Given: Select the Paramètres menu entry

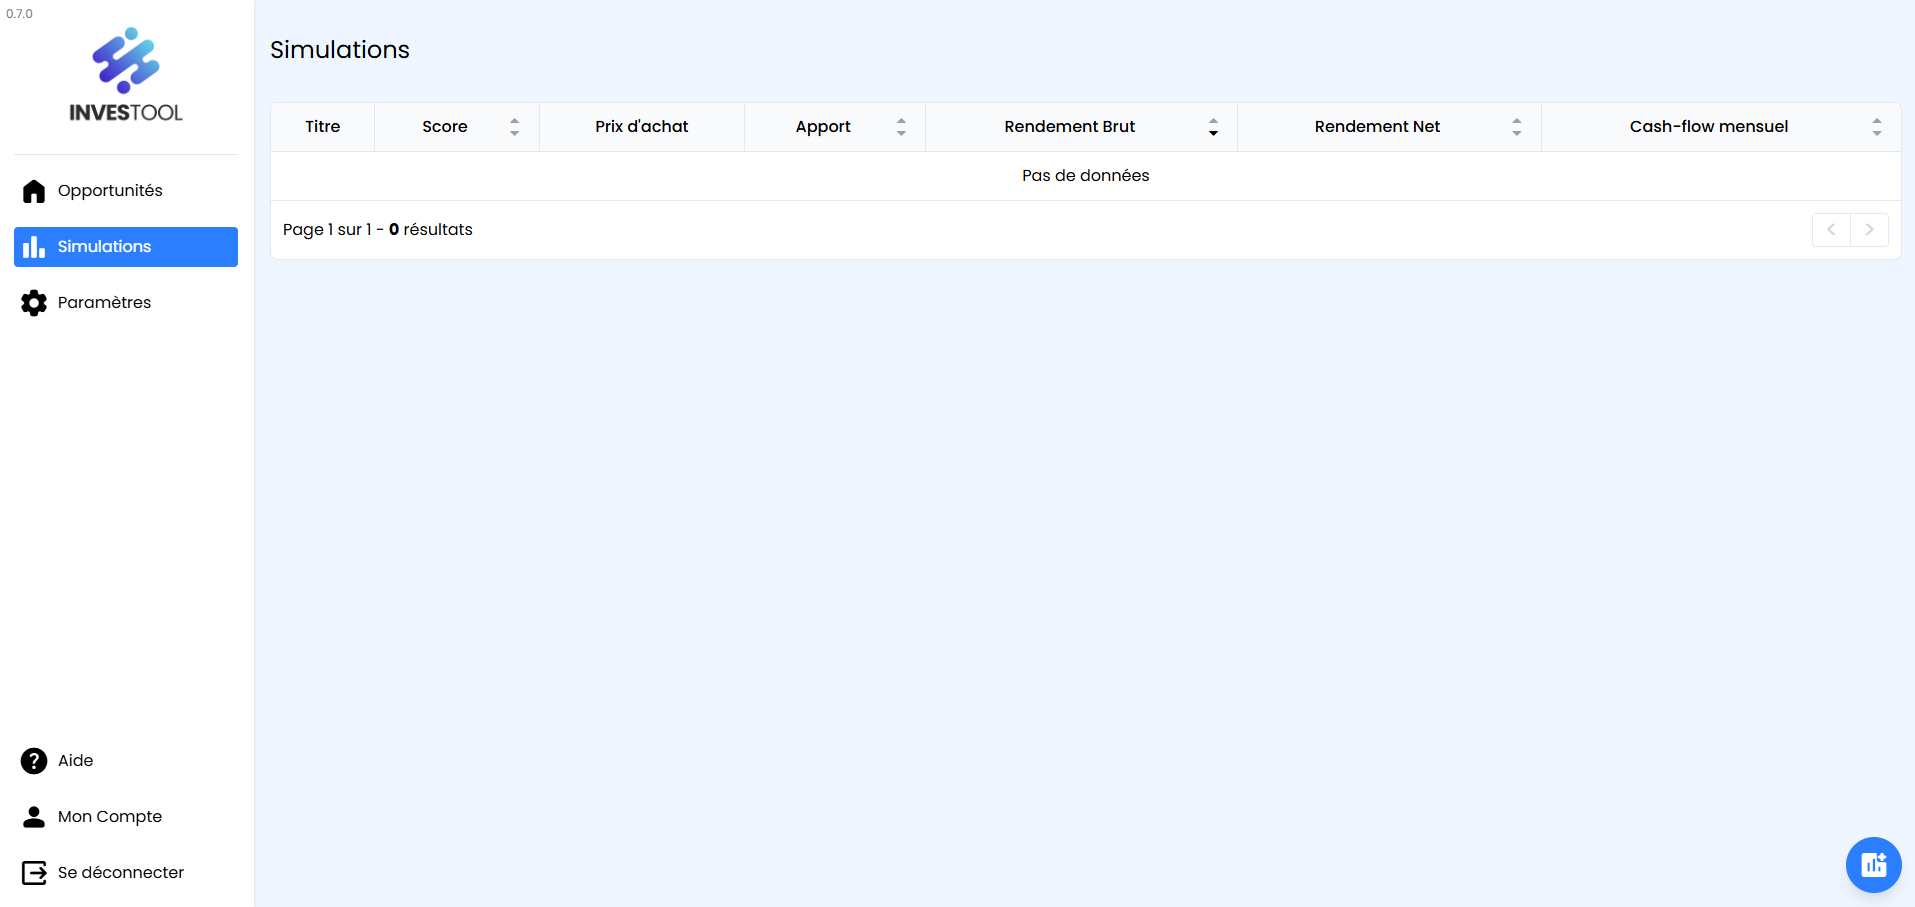Looking at the screenshot, I should pos(104,303).
